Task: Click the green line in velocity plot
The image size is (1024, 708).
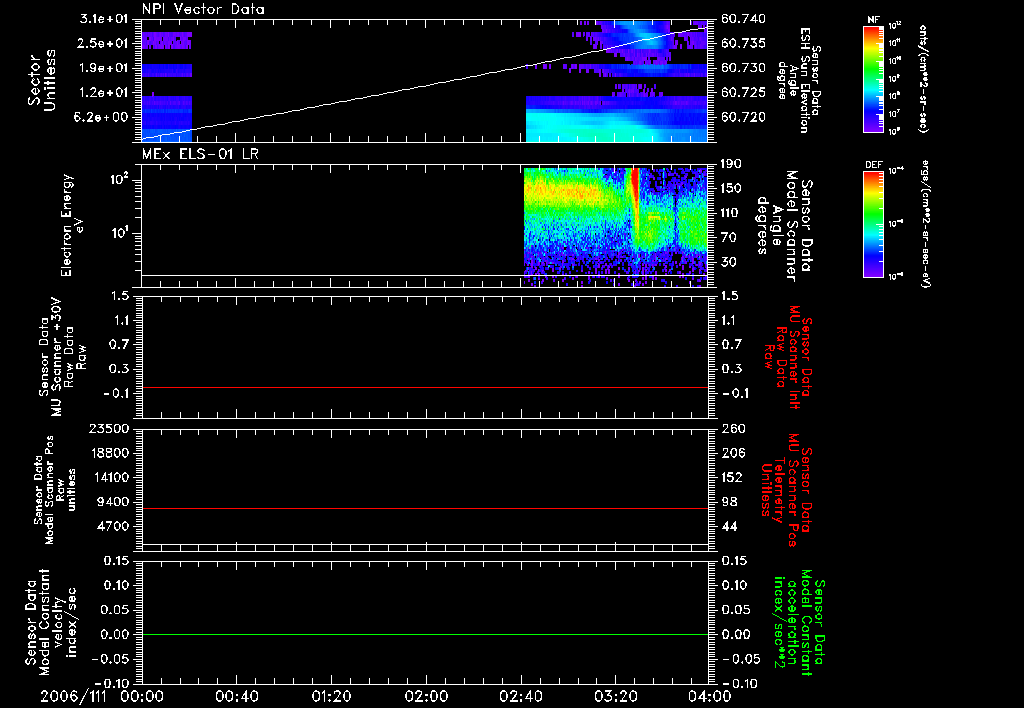Action: [424, 634]
